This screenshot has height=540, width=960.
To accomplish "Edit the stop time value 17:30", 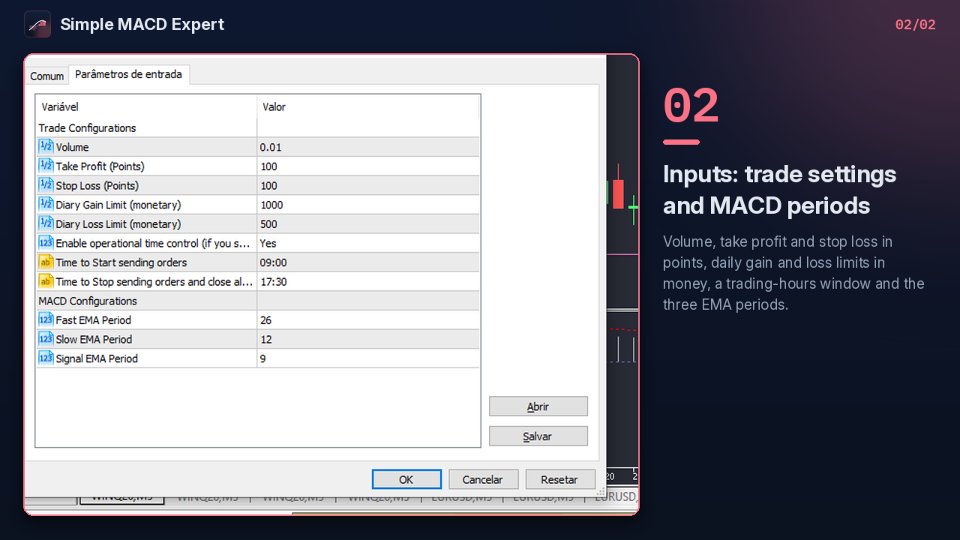I will [x=368, y=282].
